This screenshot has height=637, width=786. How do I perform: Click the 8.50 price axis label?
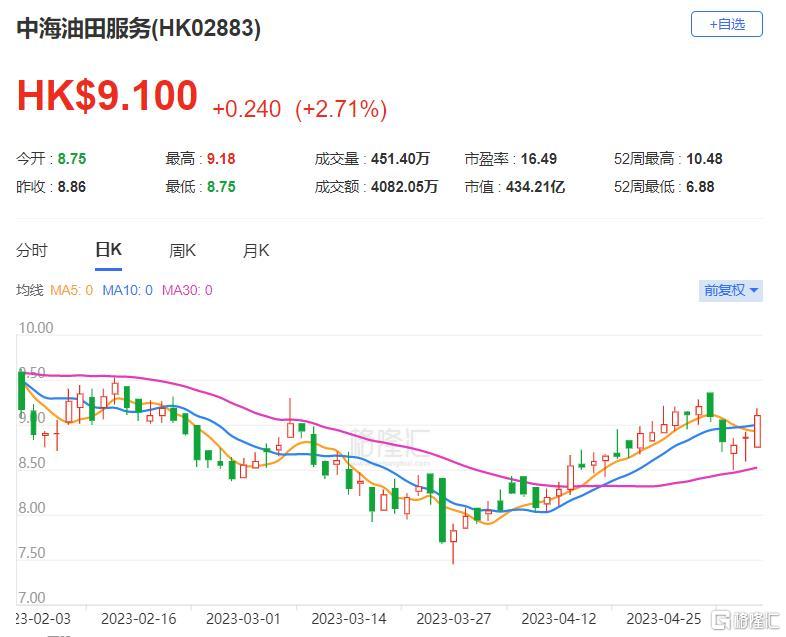click(32, 463)
